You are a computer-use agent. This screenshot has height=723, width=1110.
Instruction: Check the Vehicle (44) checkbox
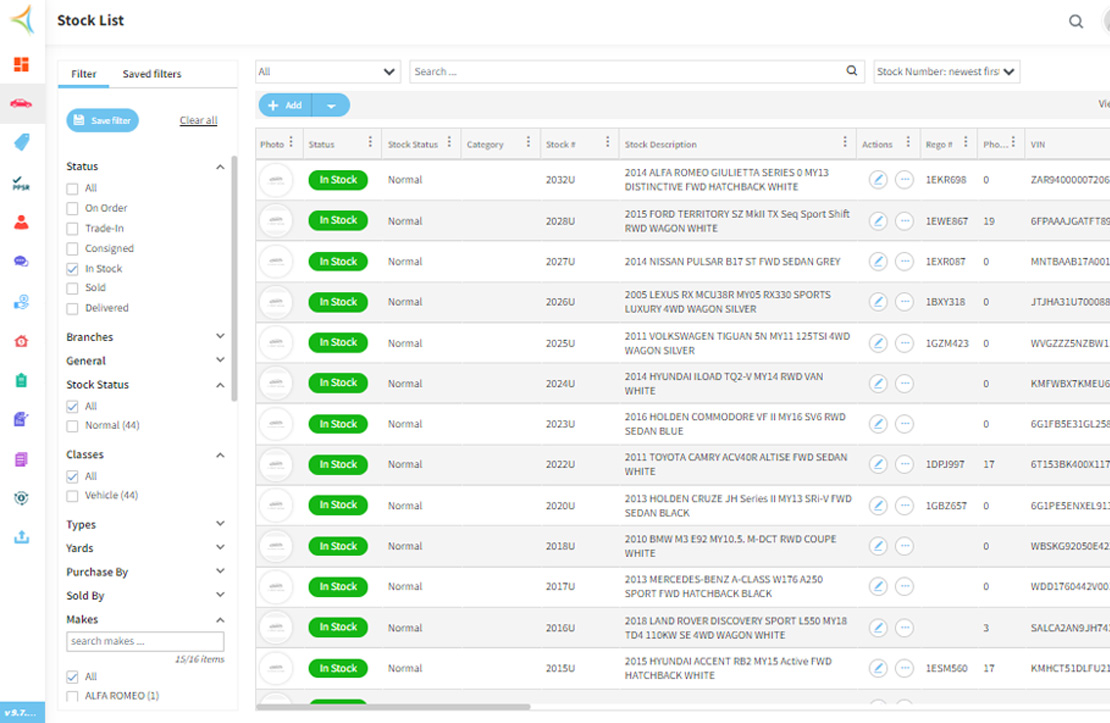pyautogui.click(x=72, y=496)
